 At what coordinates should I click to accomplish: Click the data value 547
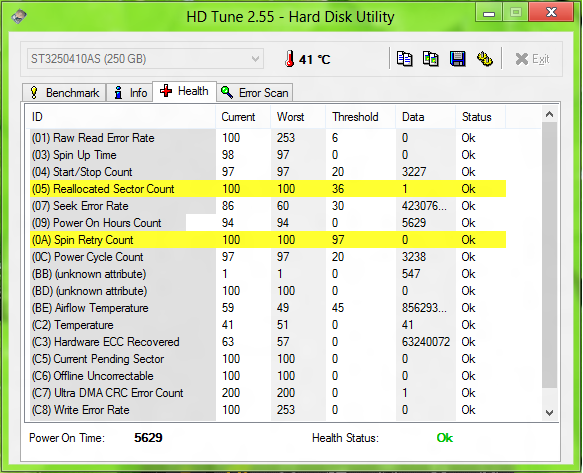411,274
